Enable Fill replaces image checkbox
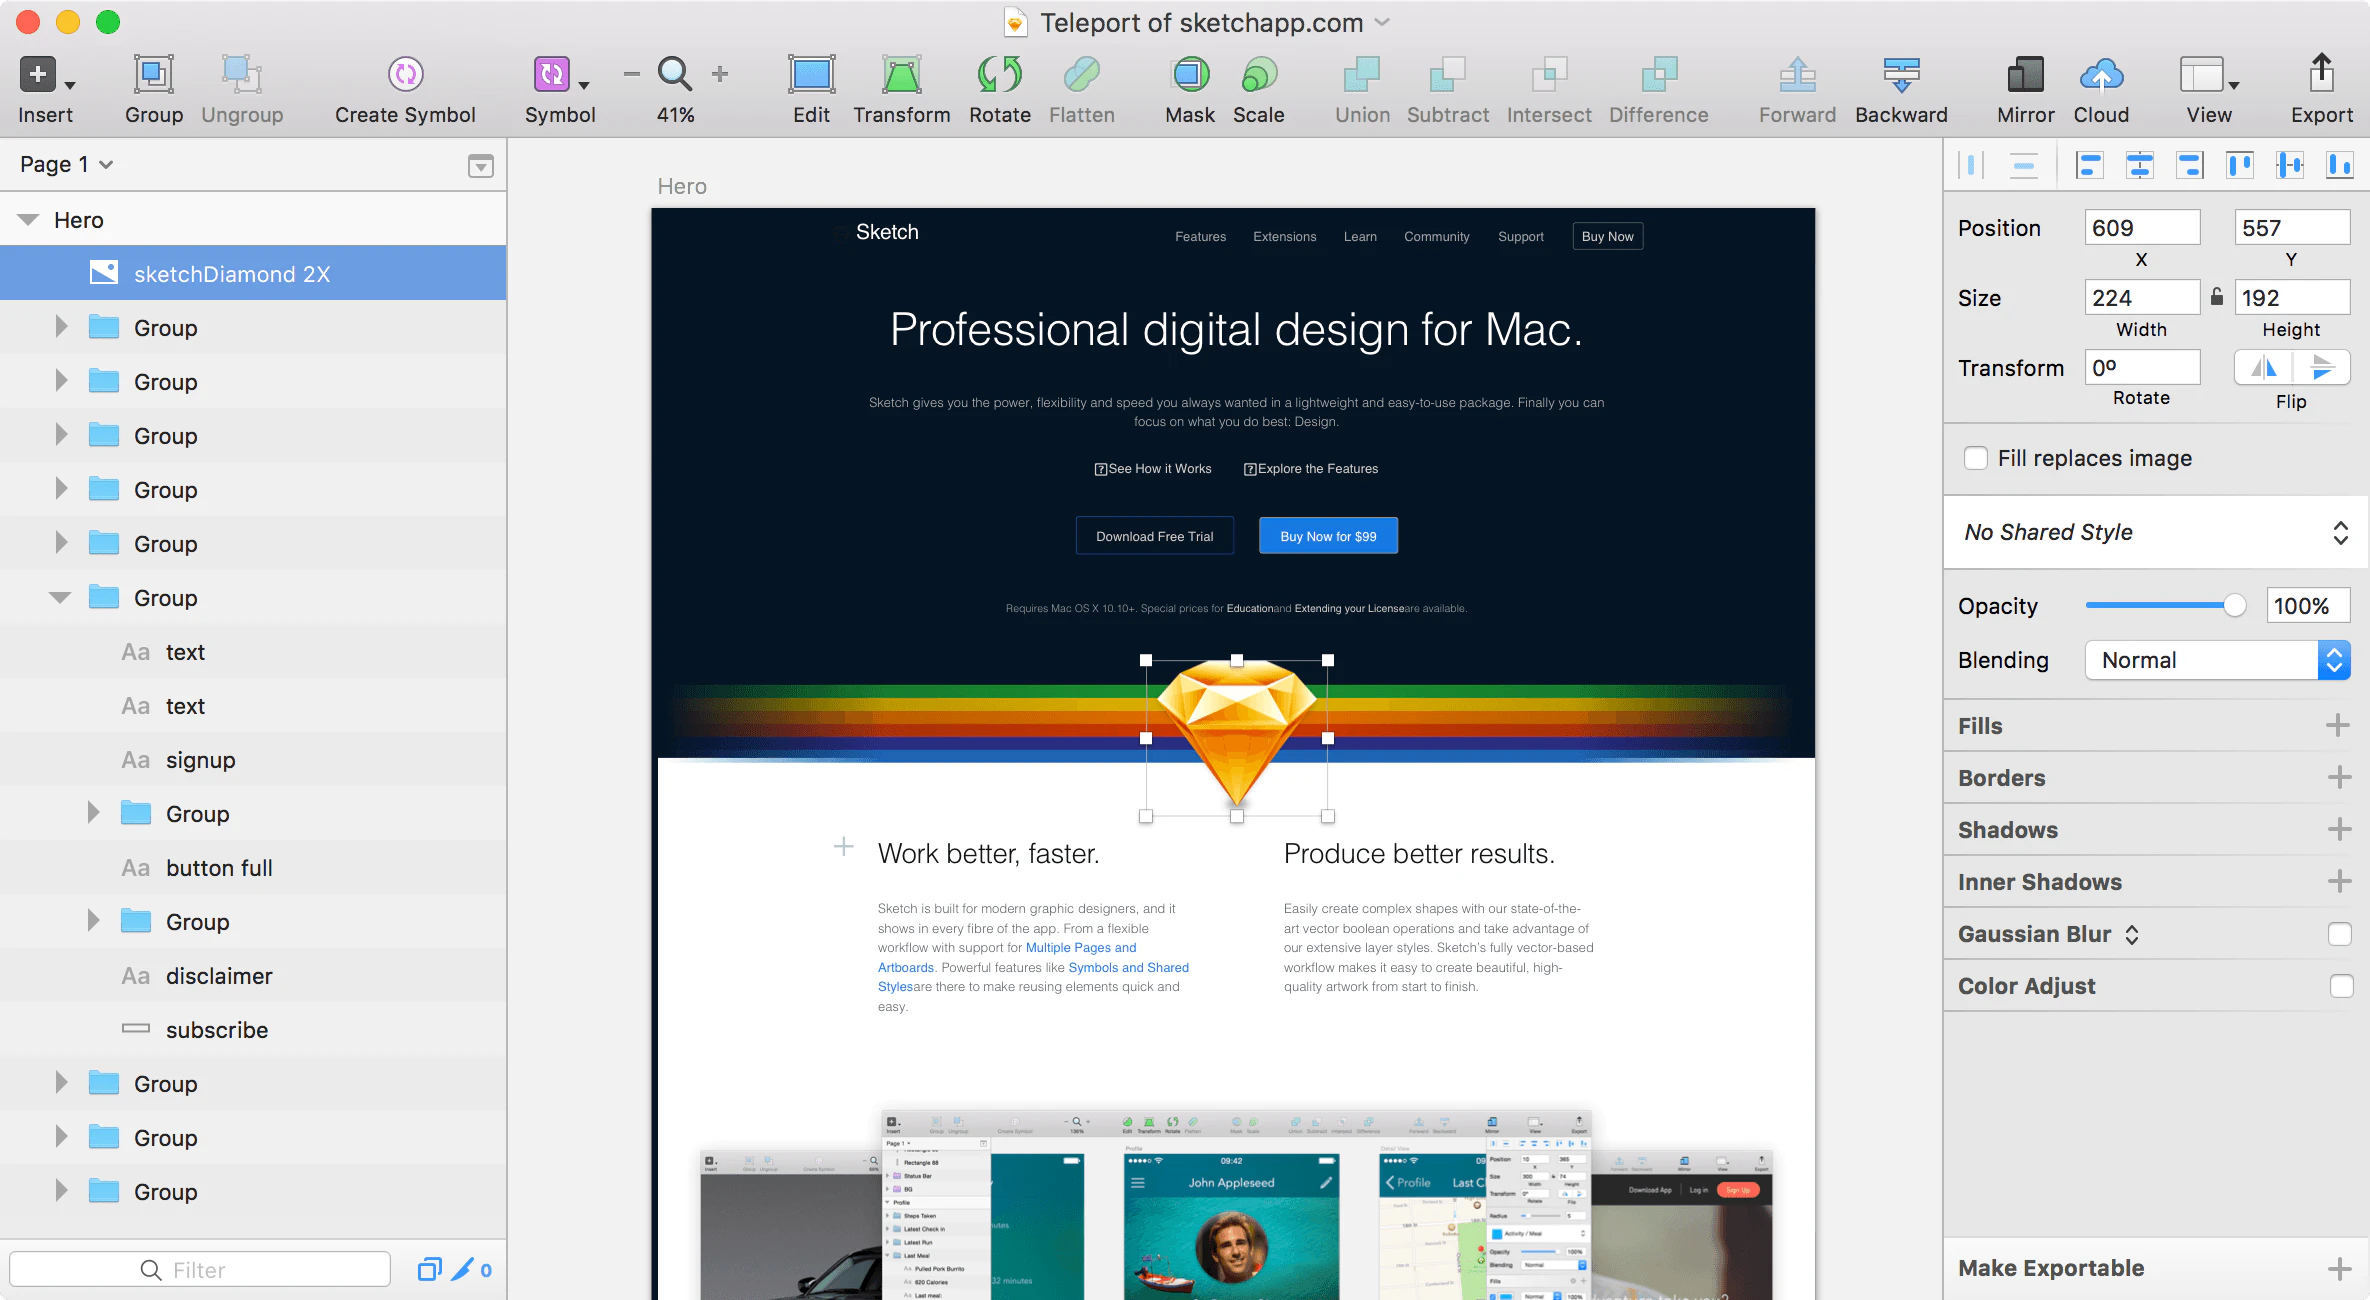The image size is (2370, 1300). point(1976,458)
